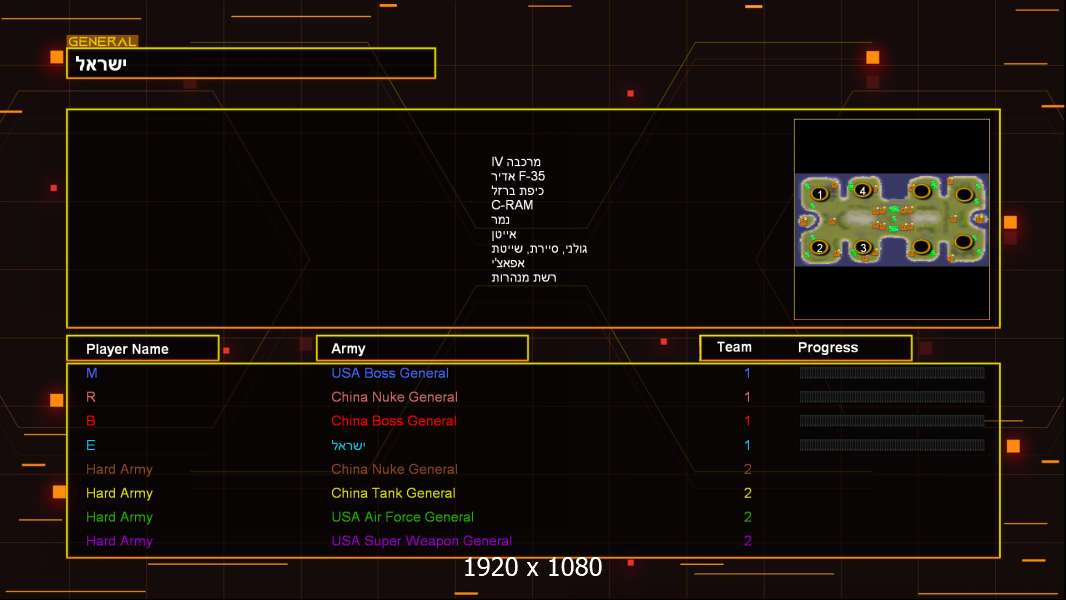Select the Player Name column header

pyautogui.click(x=143, y=348)
